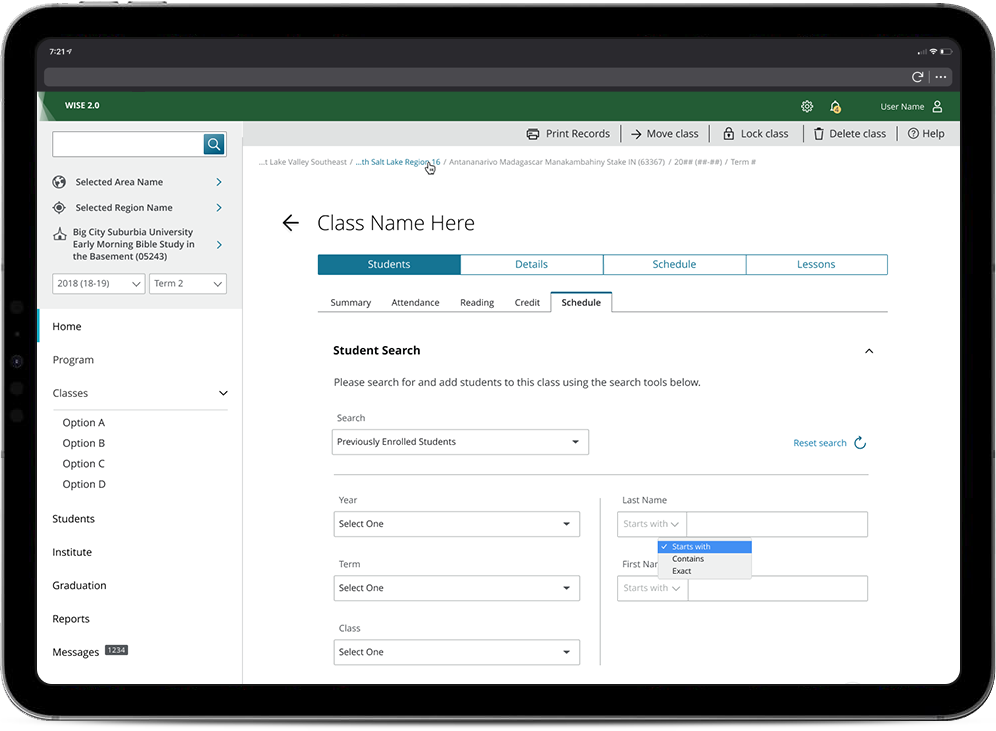
Task: Open the Class Select One dropdown
Action: [x=457, y=652]
